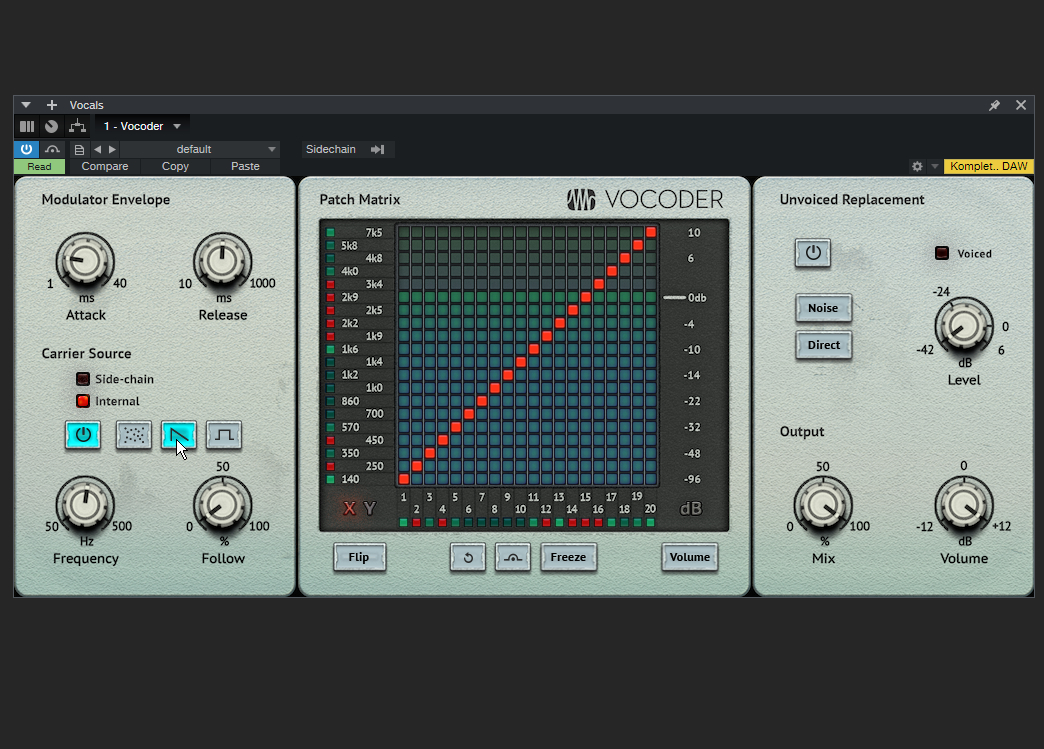Click the Patch Matrix reset icon
This screenshot has width=1044, height=749.
tap(468, 558)
